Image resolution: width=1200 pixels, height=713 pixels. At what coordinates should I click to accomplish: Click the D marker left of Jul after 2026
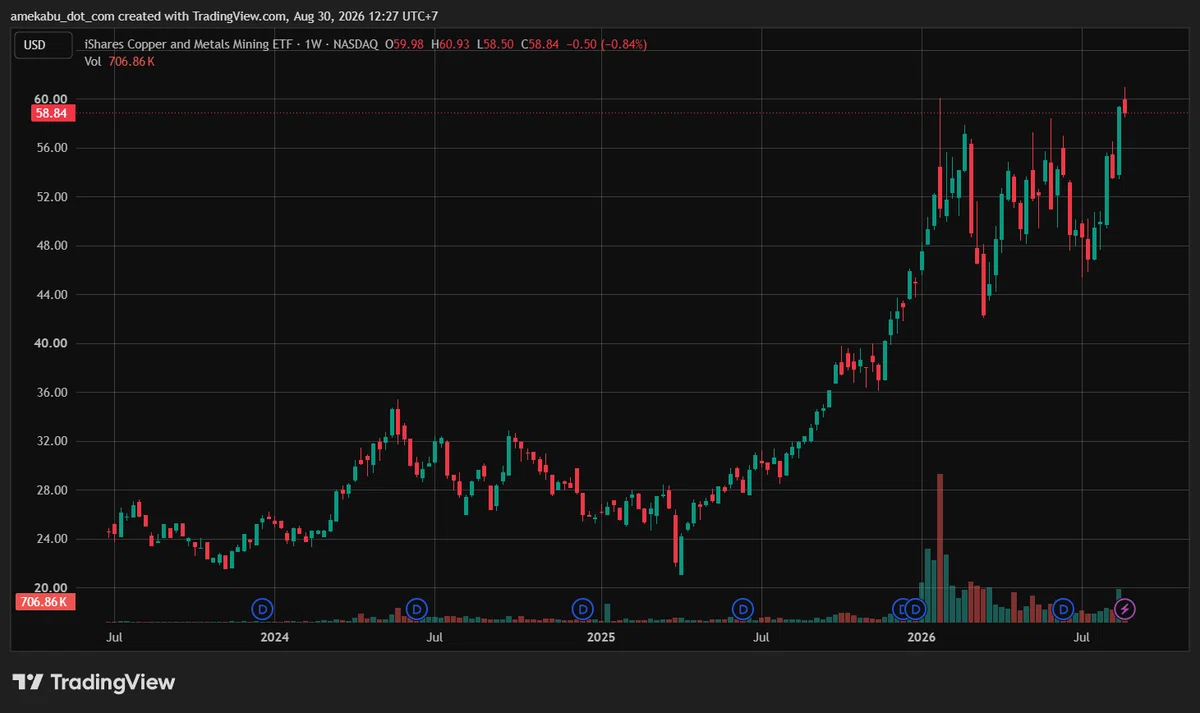pyautogui.click(x=1063, y=608)
